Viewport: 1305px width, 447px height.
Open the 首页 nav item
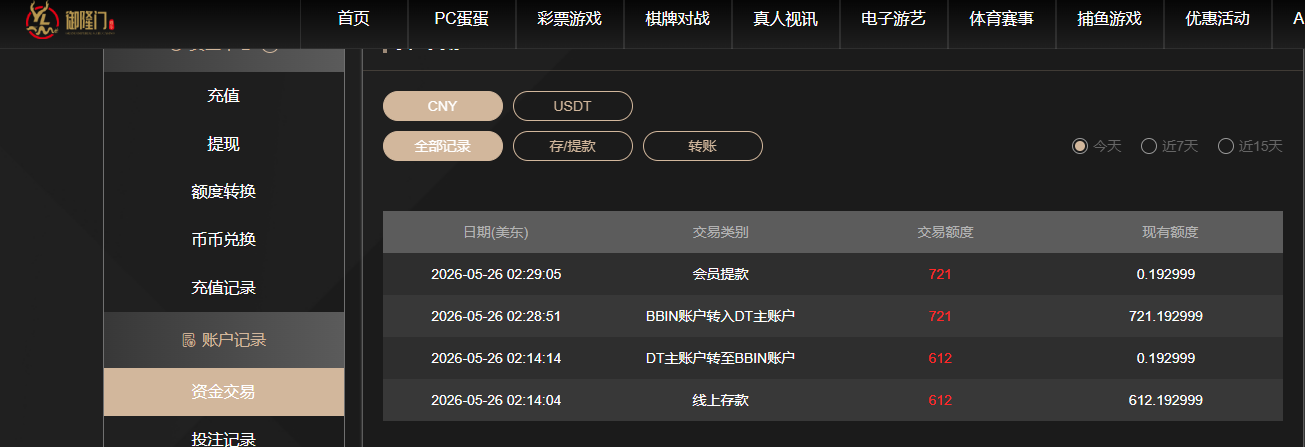354,19
